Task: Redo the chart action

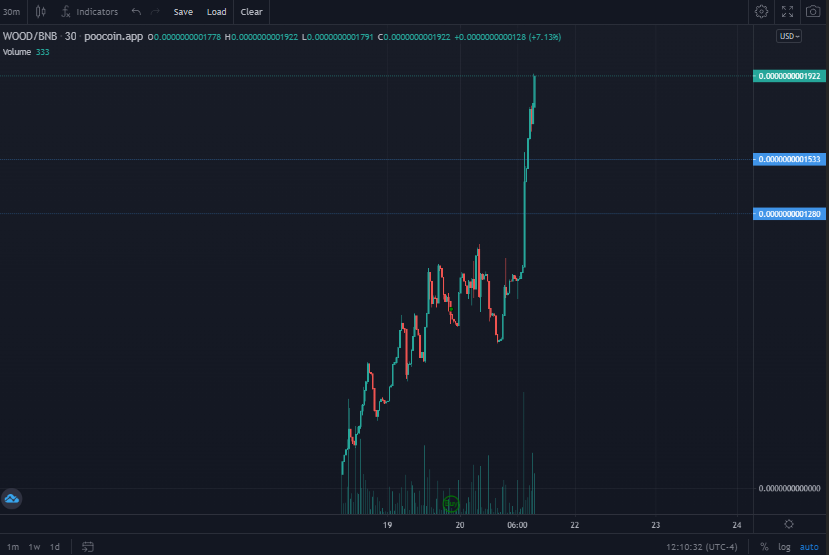Action: tap(155, 12)
